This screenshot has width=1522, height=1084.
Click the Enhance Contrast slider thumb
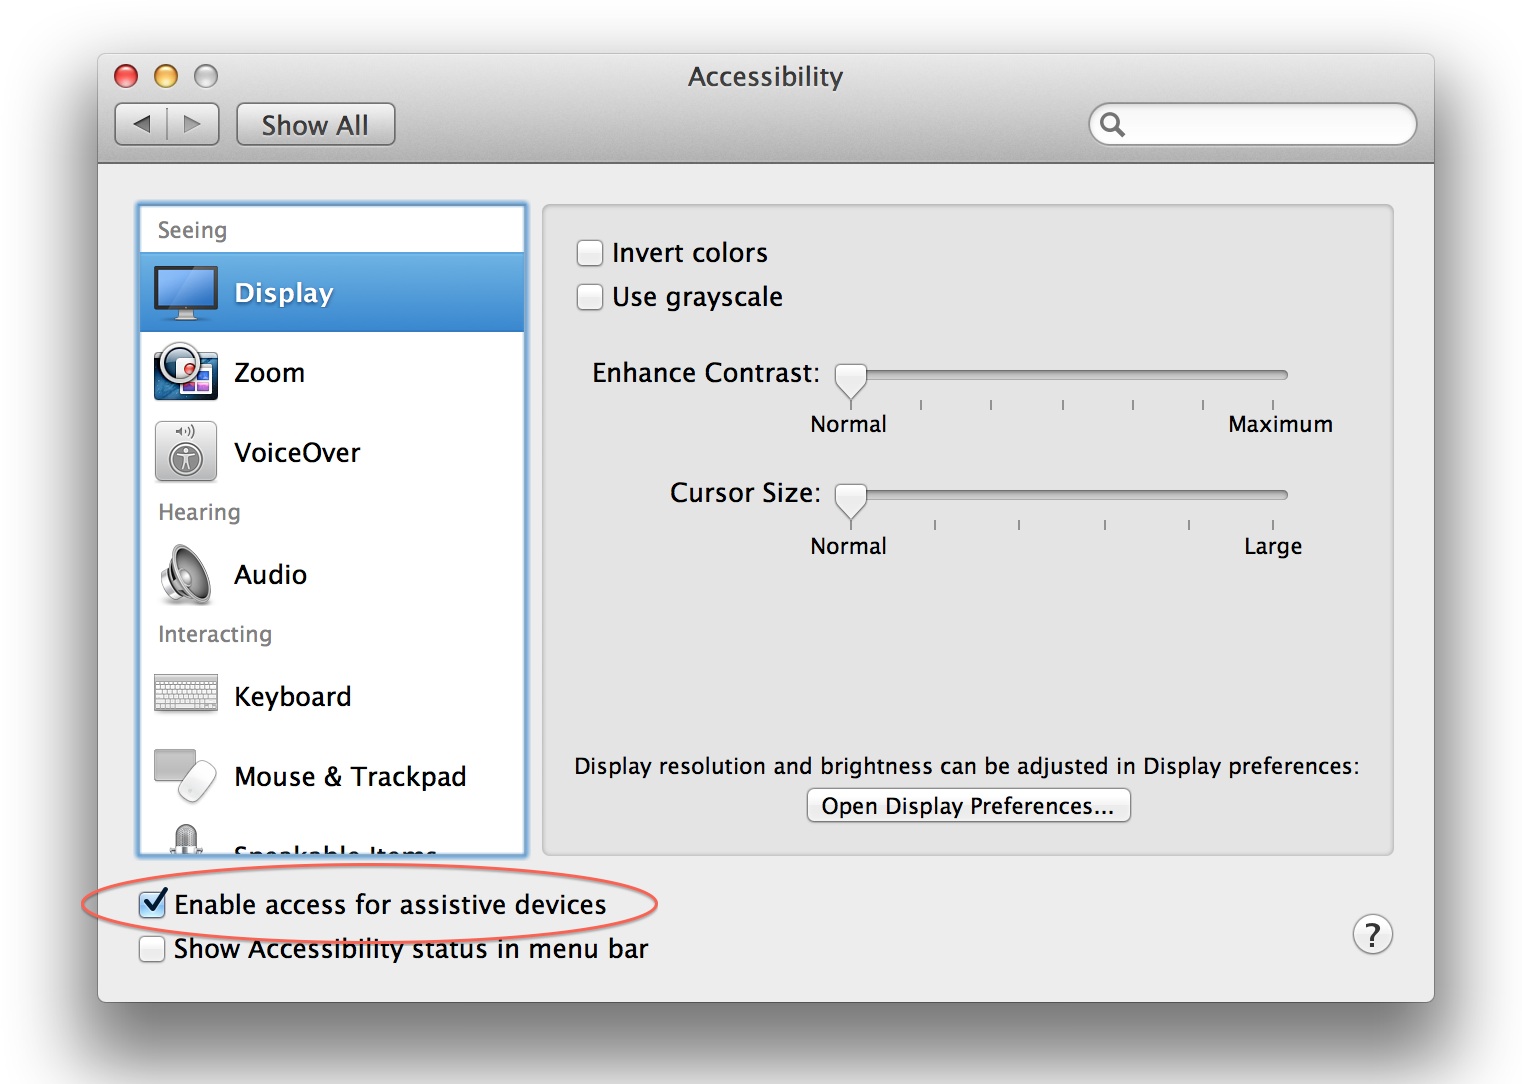point(851,382)
